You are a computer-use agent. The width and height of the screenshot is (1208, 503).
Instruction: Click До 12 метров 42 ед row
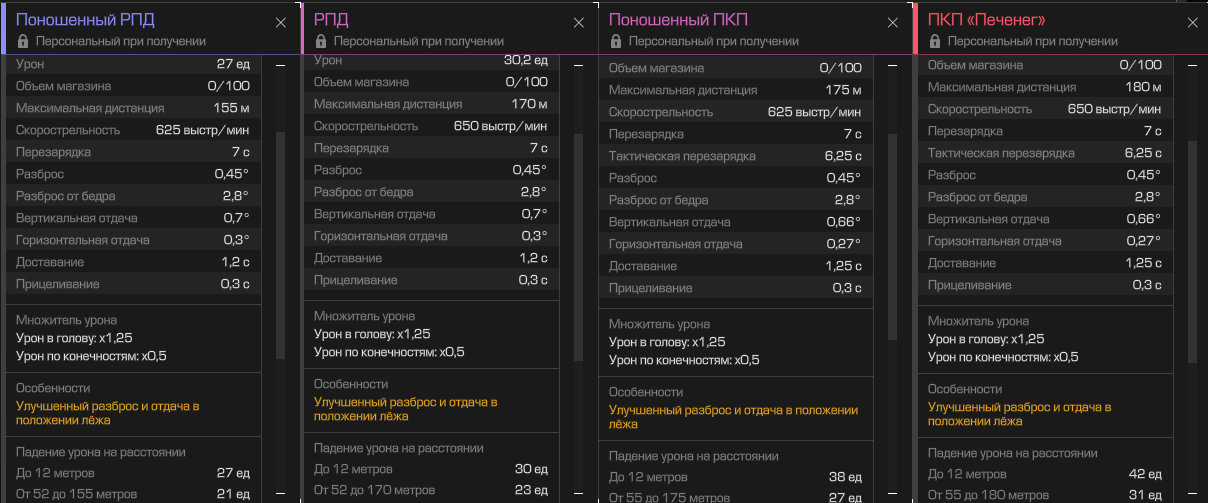point(1045,474)
